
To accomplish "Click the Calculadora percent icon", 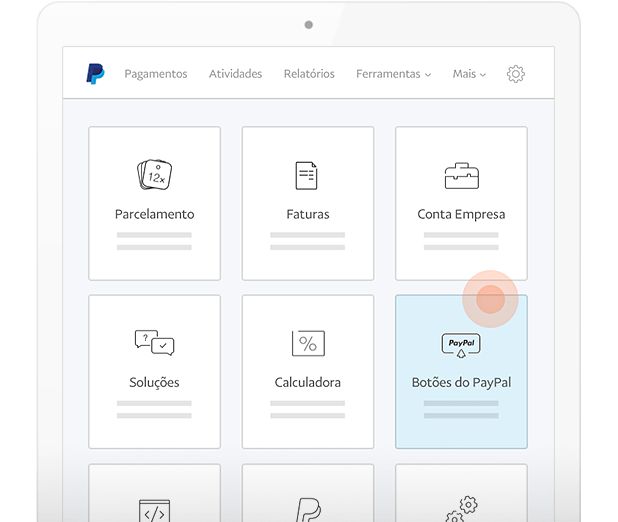I will pyautogui.click(x=307, y=343).
